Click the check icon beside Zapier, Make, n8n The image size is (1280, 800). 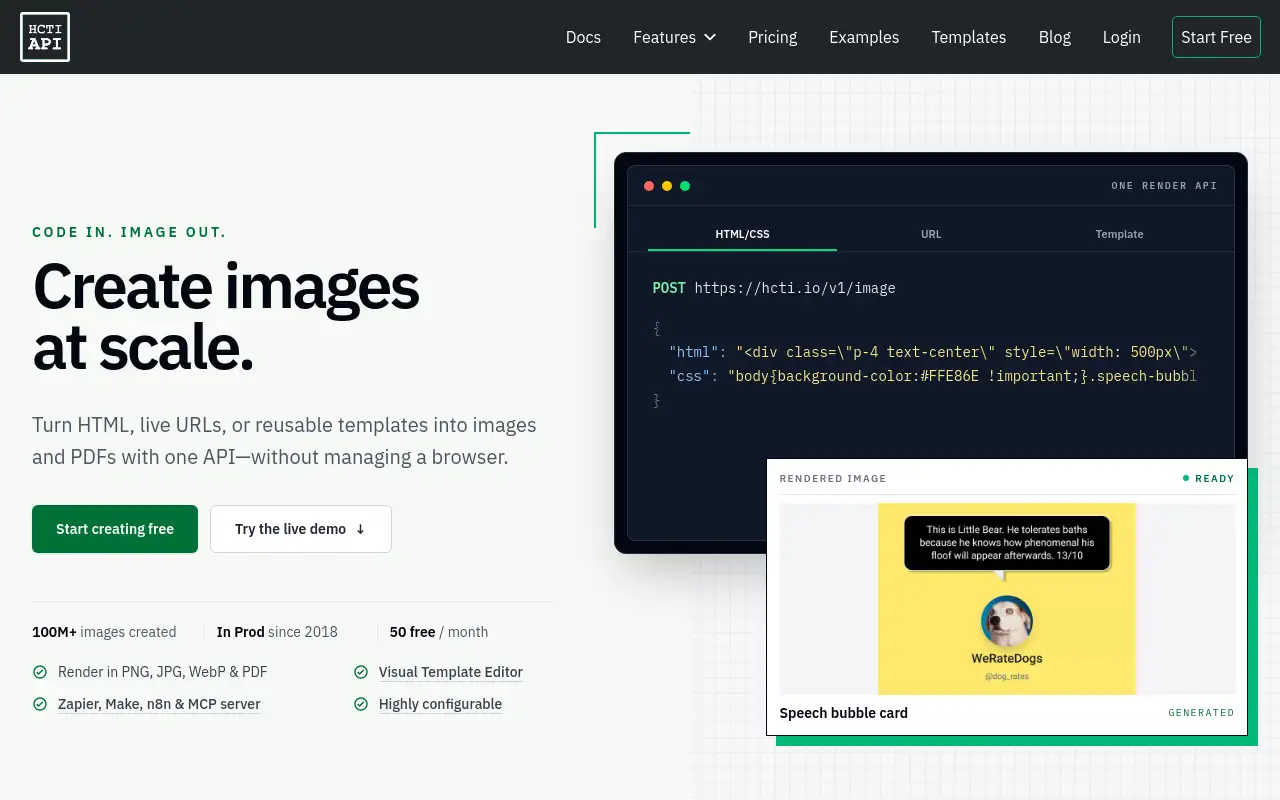[x=40, y=704]
